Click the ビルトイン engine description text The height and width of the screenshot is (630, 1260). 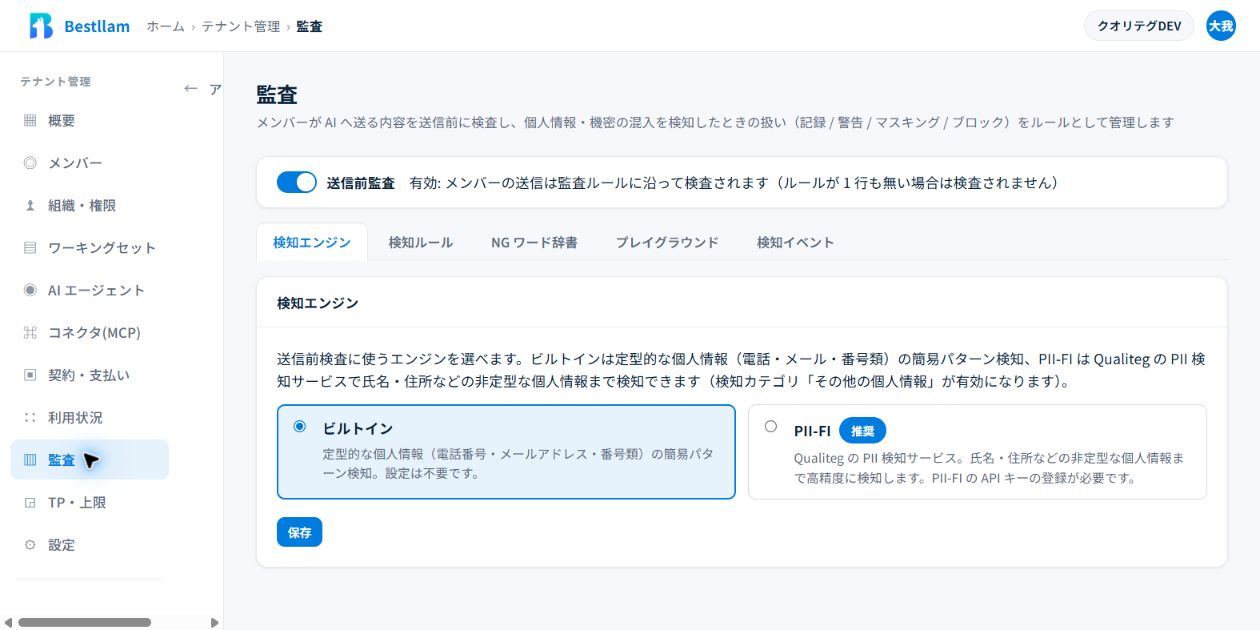(518, 463)
